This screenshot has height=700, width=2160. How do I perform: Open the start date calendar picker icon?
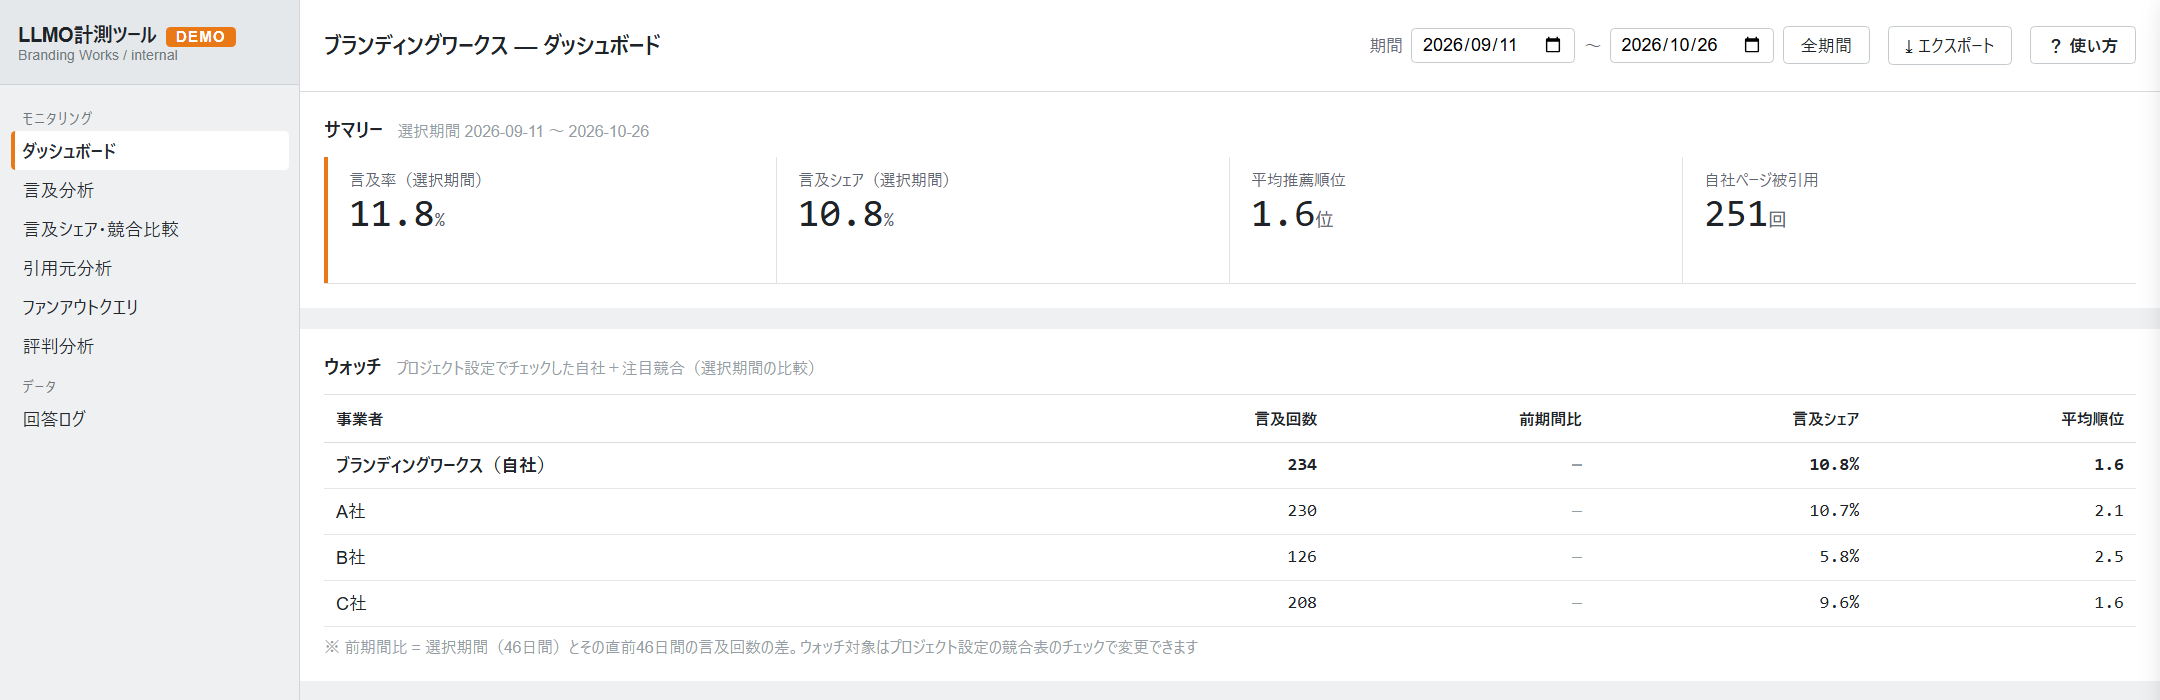pyautogui.click(x=1553, y=45)
